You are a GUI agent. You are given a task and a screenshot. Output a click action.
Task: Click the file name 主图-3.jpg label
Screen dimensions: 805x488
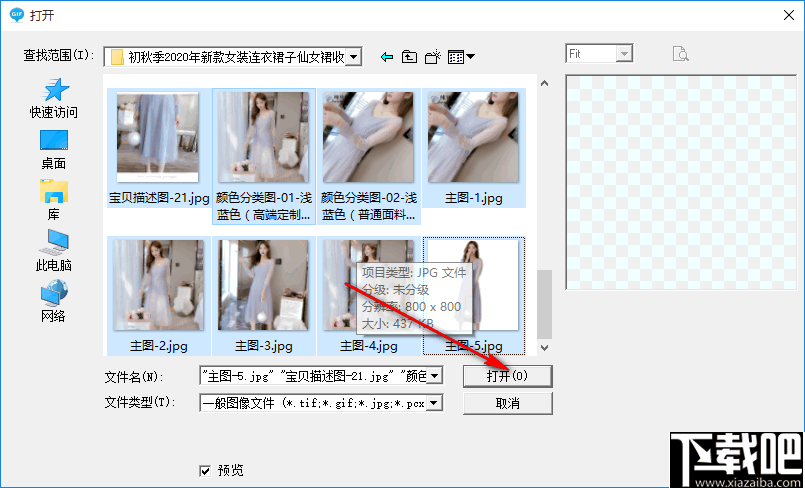264,346
